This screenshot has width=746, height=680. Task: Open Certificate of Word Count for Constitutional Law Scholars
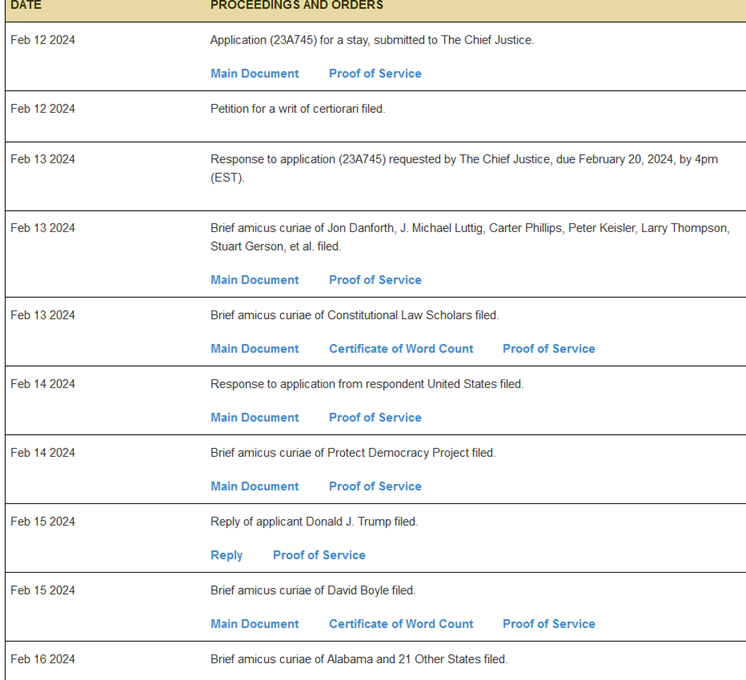(x=401, y=349)
